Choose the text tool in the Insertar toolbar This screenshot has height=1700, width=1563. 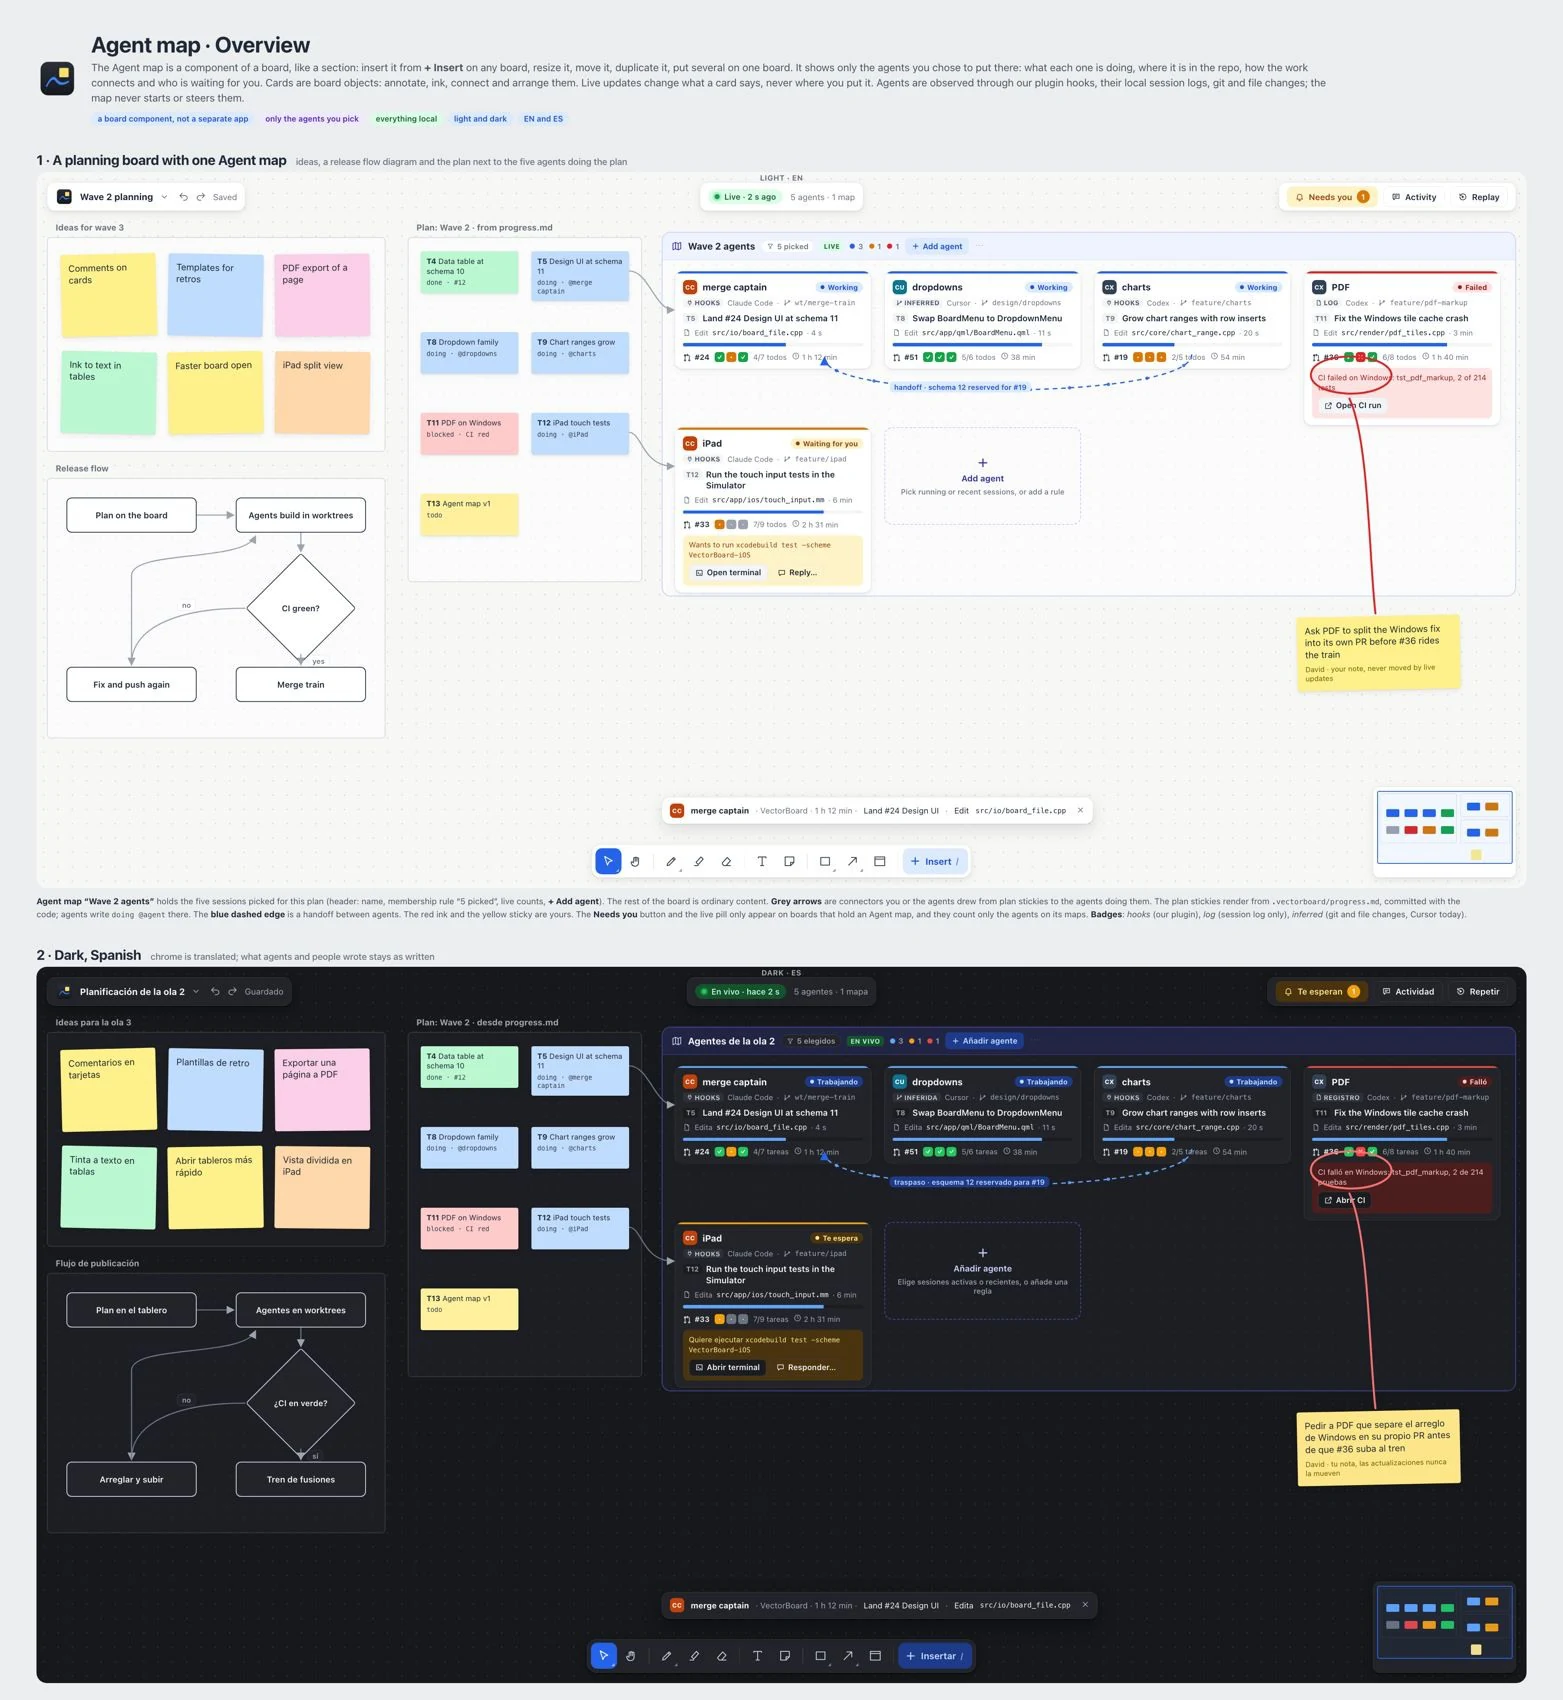coord(757,1656)
